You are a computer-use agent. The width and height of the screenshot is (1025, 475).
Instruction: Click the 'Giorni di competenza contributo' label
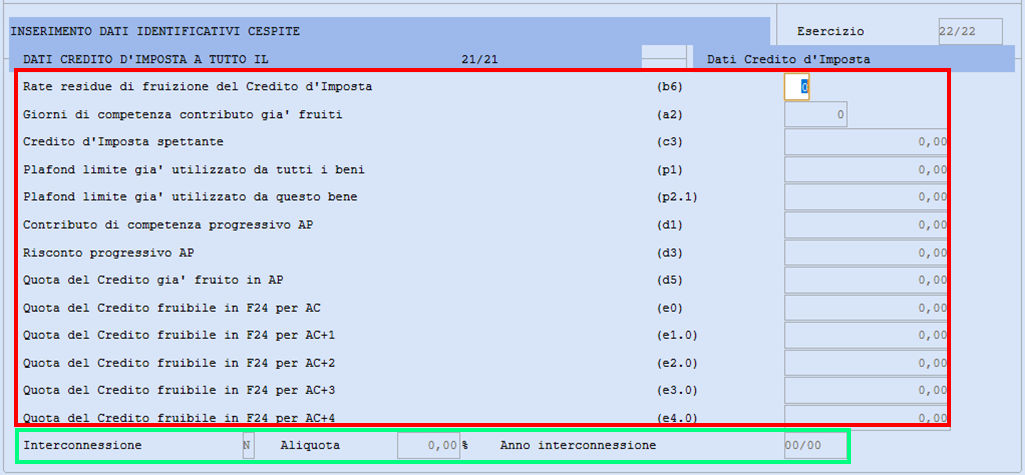click(x=182, y=115)
